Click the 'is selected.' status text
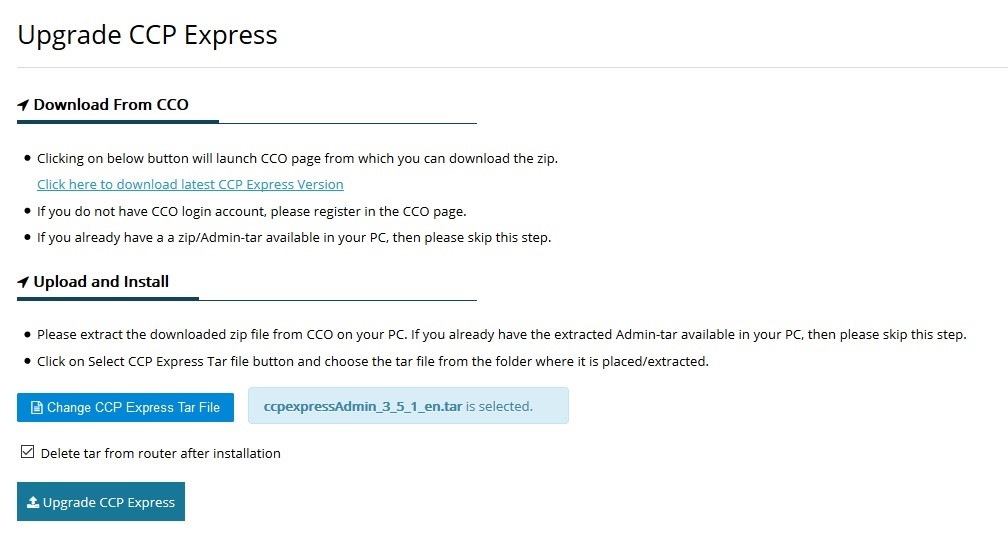The width and height of the screenshot is (1008, 549). pos(499,406)
